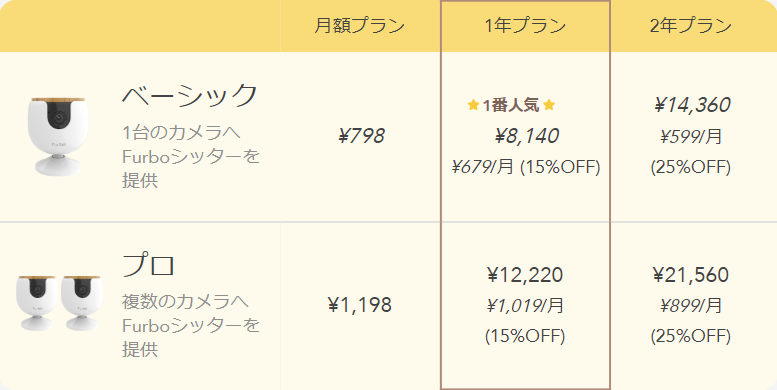Click ¥679/月 (15%OFF) text in Basic

click(x=526, y=167)
